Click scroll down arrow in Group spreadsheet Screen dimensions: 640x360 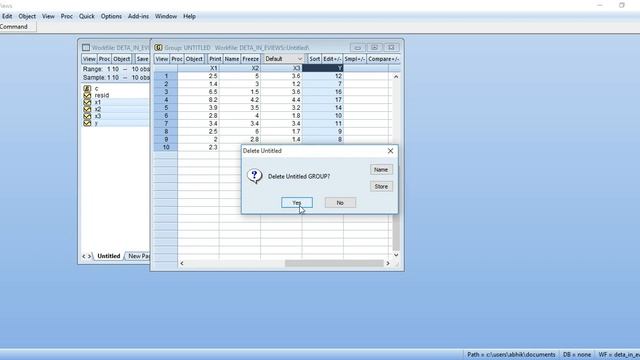point(396,255)
